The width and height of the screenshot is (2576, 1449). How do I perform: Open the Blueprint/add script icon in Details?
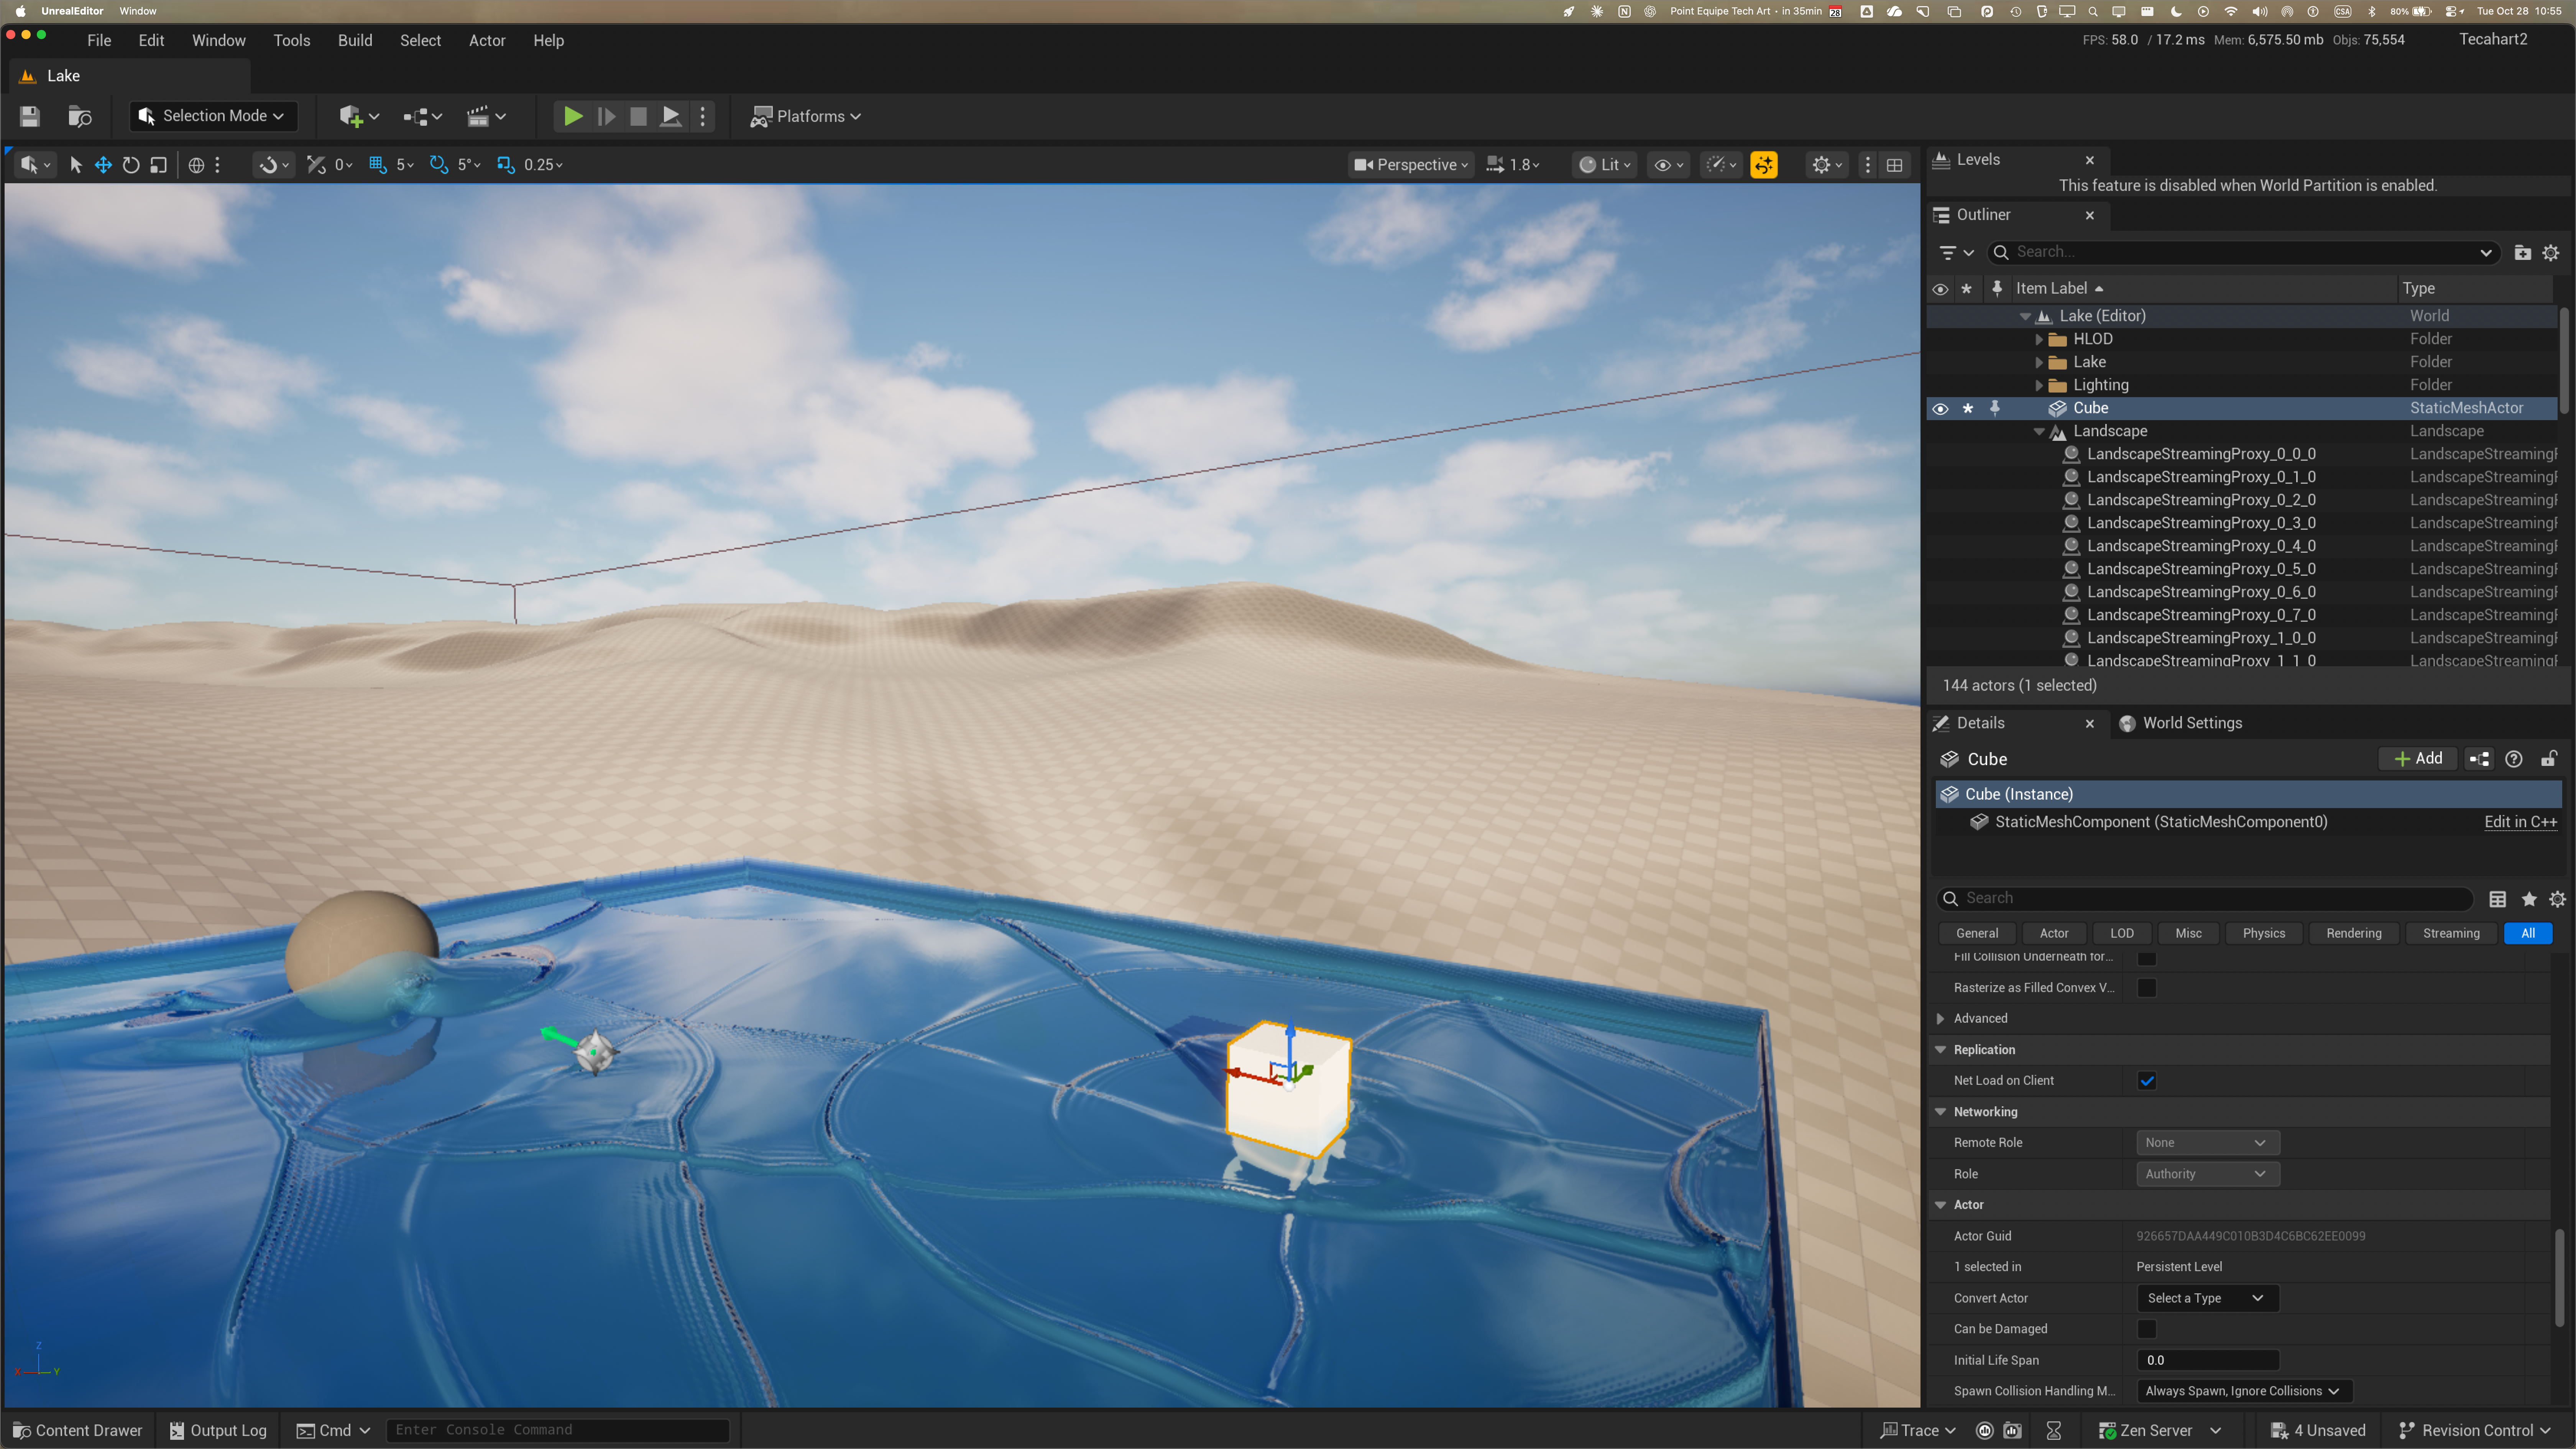click(x=2479, y=759)
